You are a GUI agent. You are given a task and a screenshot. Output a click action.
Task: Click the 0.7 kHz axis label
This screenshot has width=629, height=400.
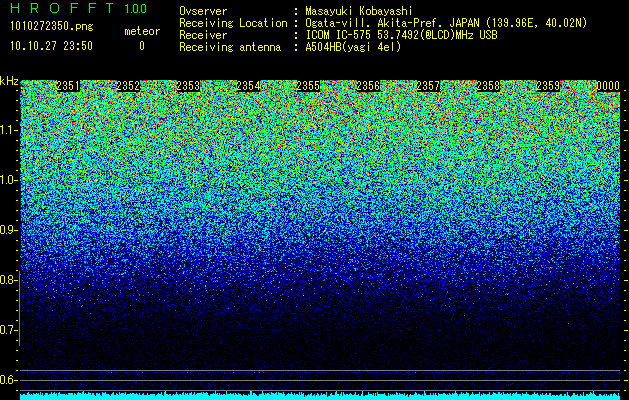(x=7, y=330)
